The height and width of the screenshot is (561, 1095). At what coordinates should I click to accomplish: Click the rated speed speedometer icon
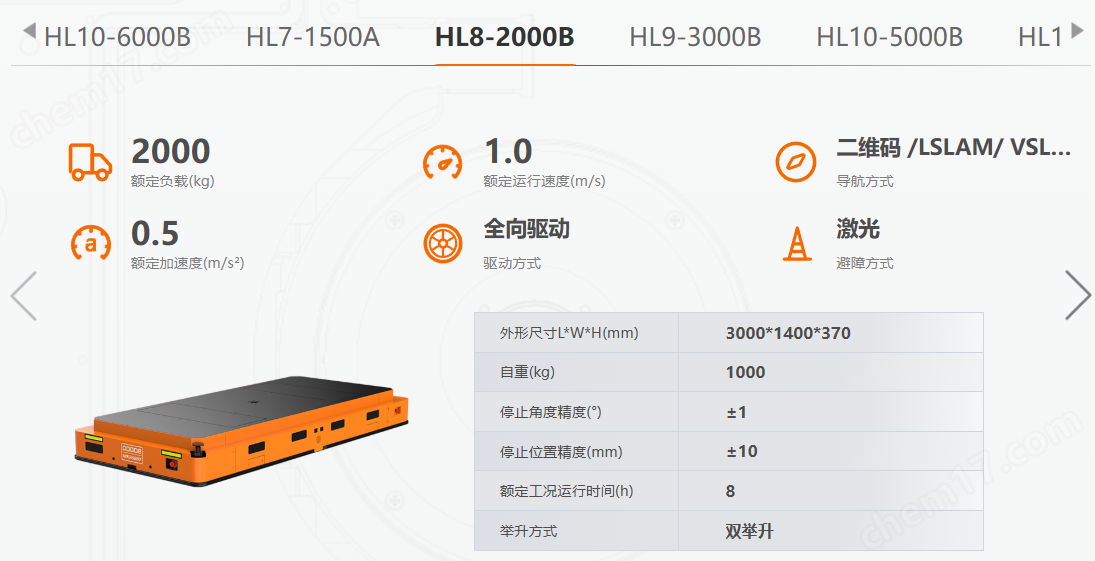click(443, 162)
